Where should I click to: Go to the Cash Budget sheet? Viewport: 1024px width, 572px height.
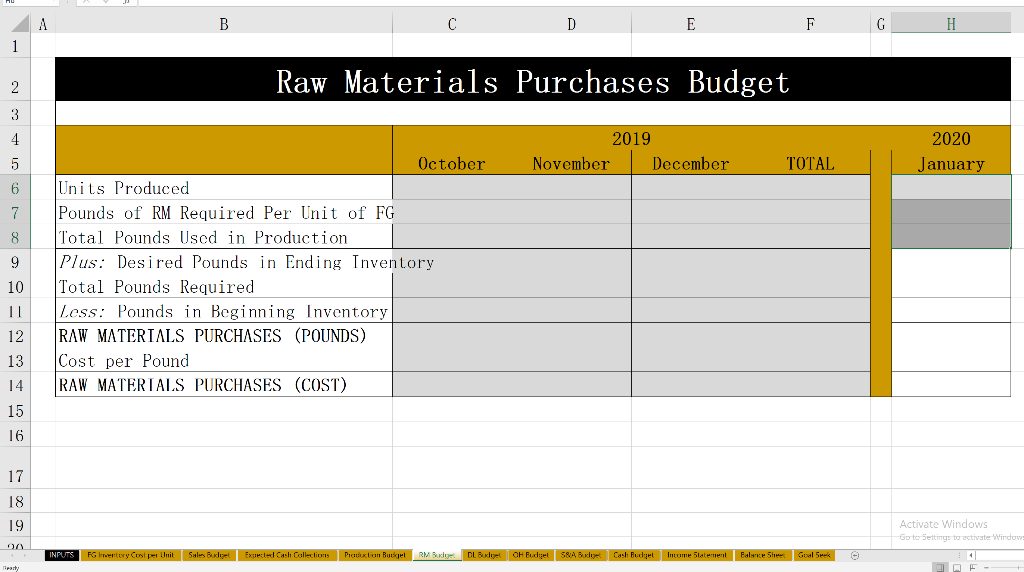633,555
